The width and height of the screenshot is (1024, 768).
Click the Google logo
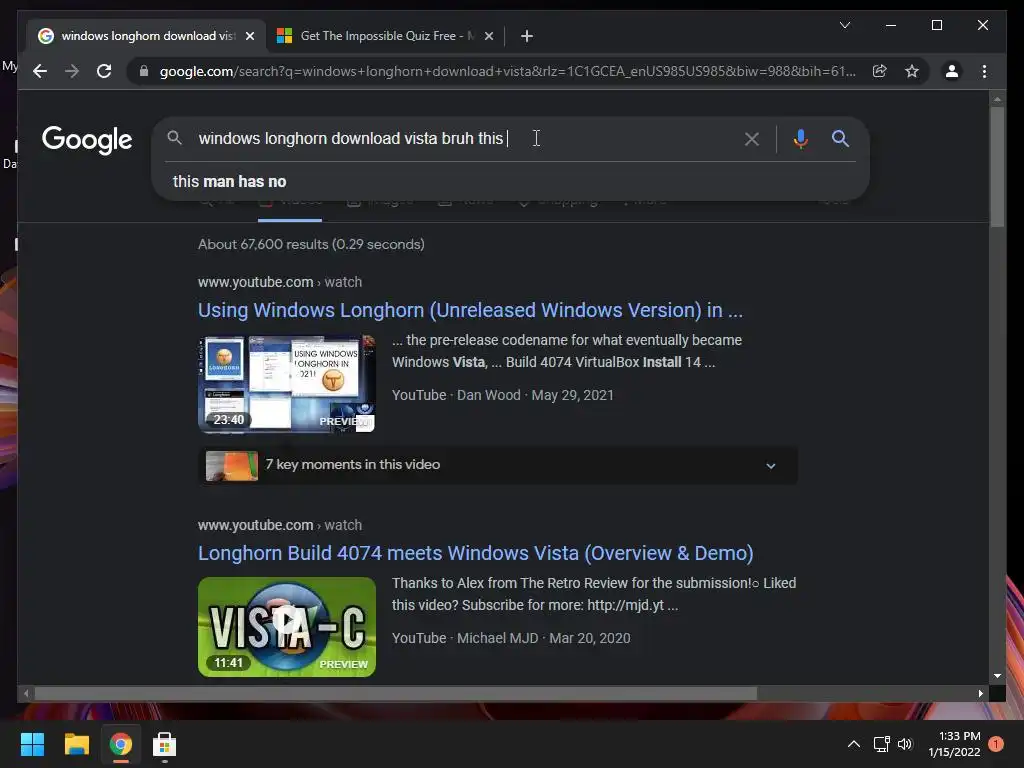point(87,140)
